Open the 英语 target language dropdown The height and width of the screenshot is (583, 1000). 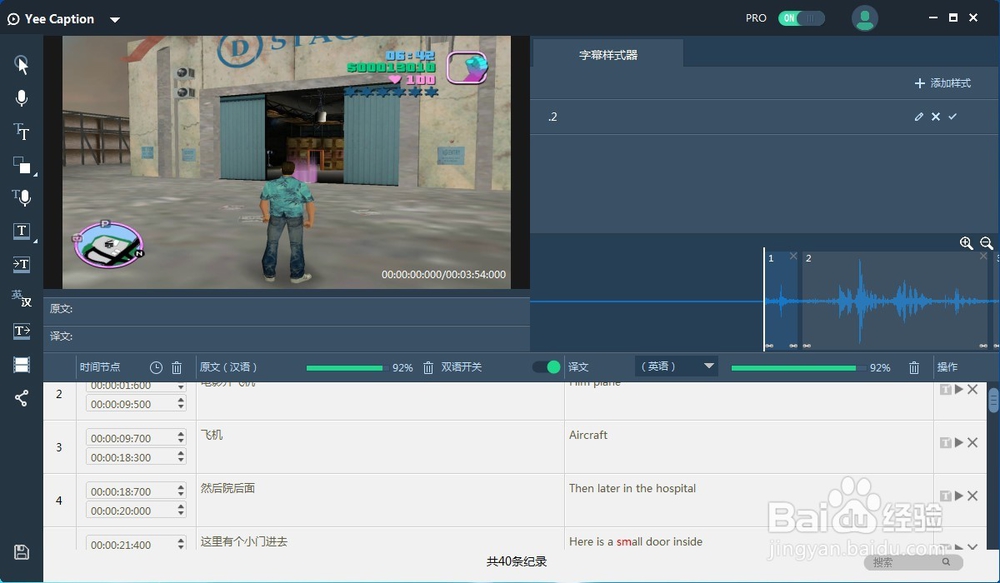point(677,366)
